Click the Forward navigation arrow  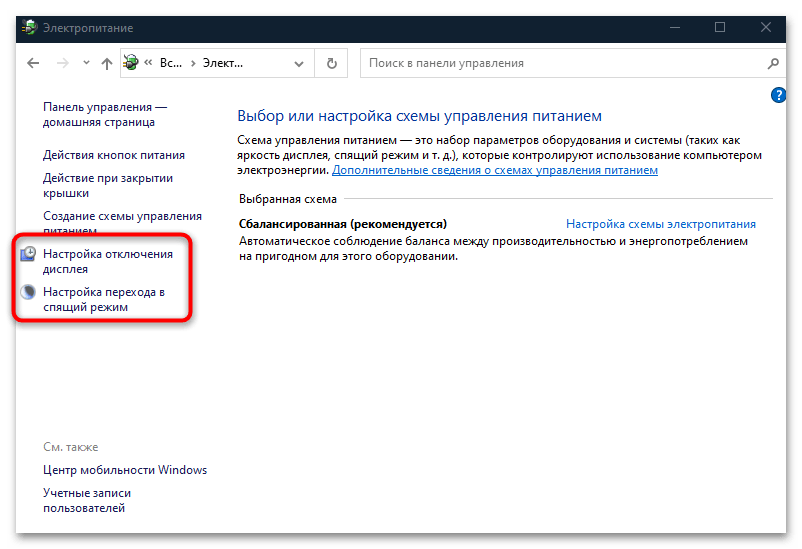(61, 63)
